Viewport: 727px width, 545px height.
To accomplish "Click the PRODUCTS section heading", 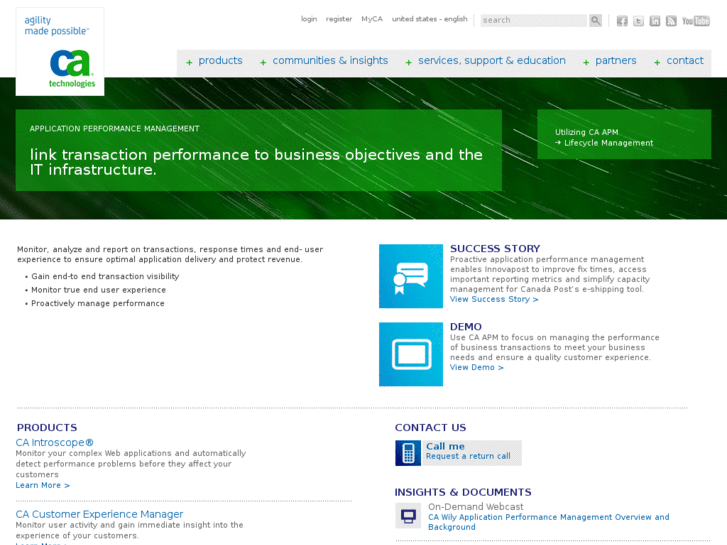I will coord(47,428).
